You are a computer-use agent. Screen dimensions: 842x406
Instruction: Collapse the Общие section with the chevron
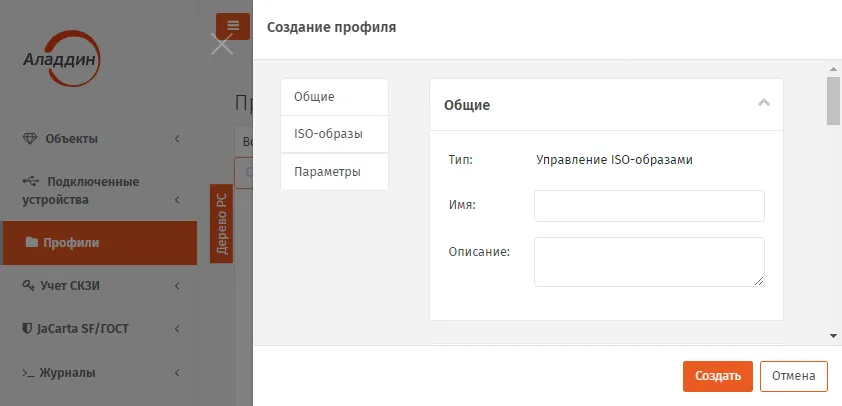click(x=764, y=103)
